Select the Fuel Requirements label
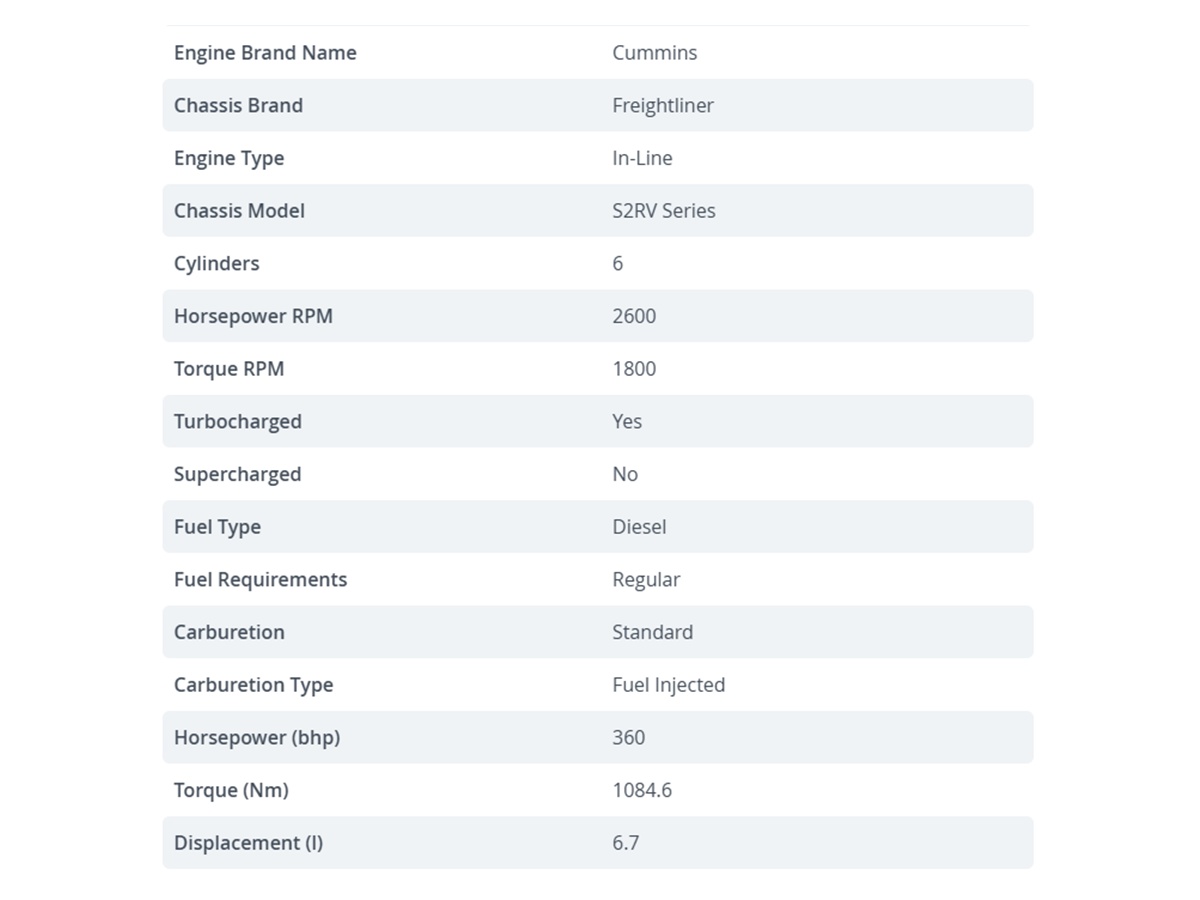The width and height of the screenshot is (1200, 900). click(260, 580)
